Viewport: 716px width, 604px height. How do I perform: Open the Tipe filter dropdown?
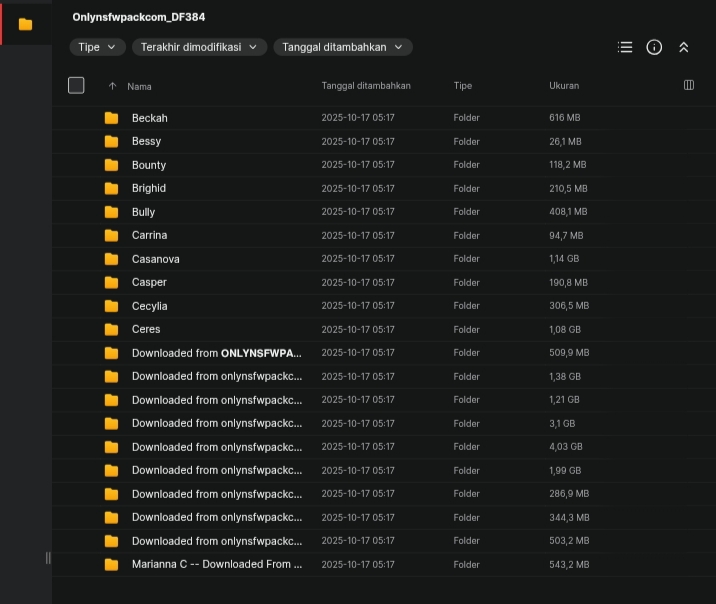point(97,47)
